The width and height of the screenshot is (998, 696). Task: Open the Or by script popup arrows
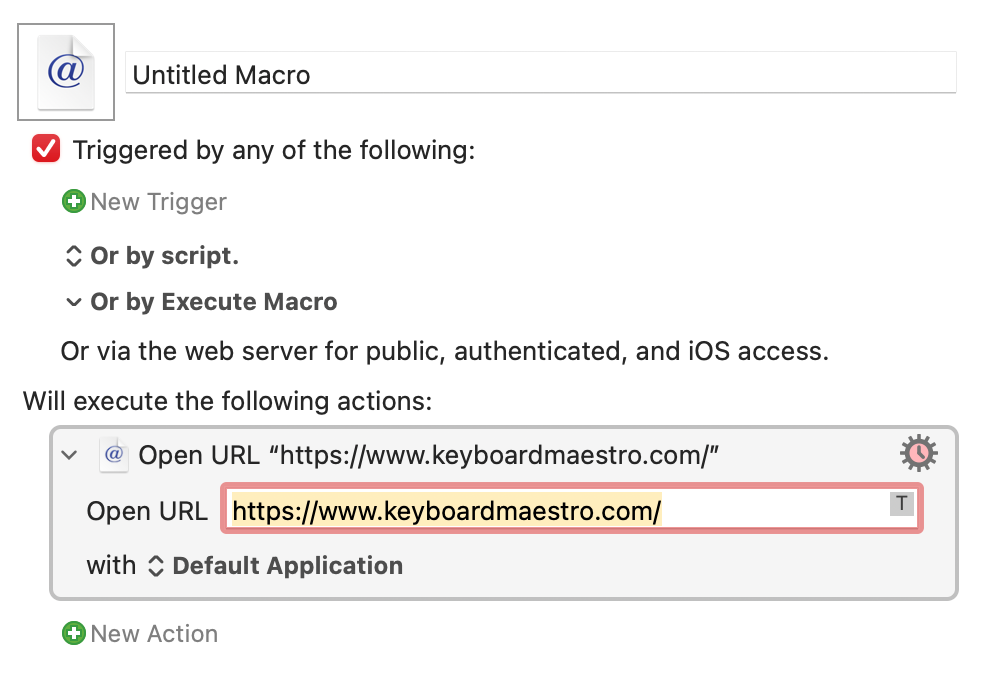73,256
